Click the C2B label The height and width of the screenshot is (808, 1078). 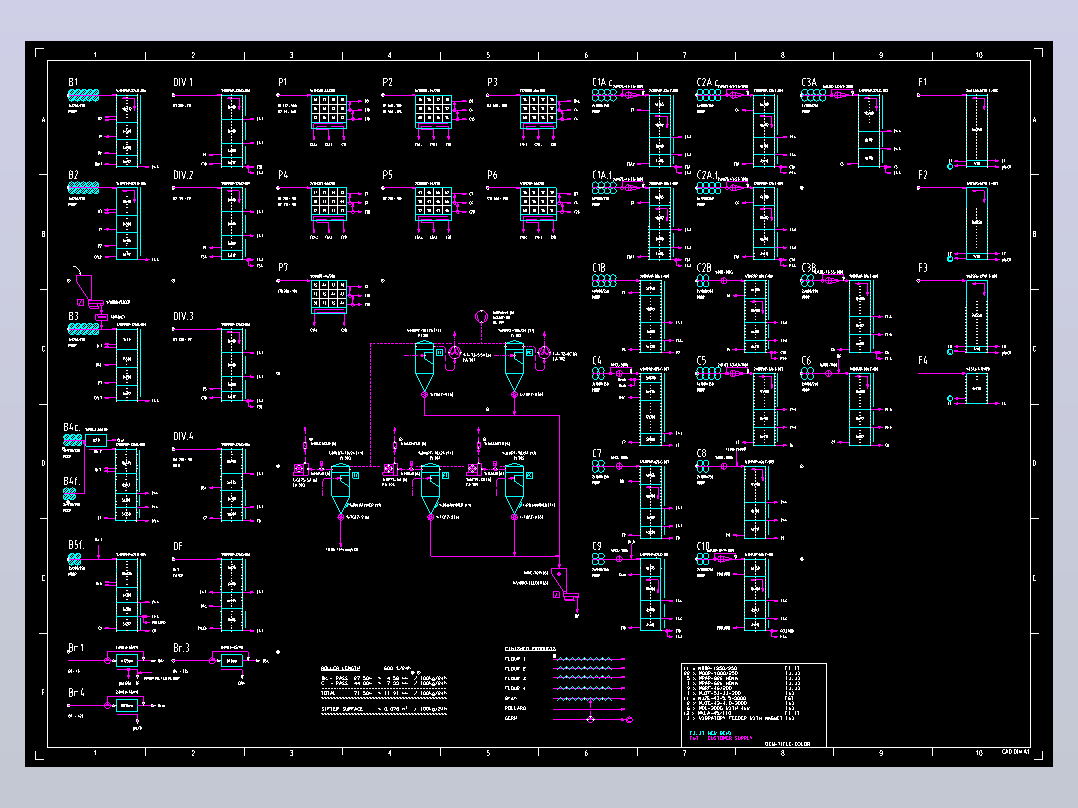click(704, 267)
